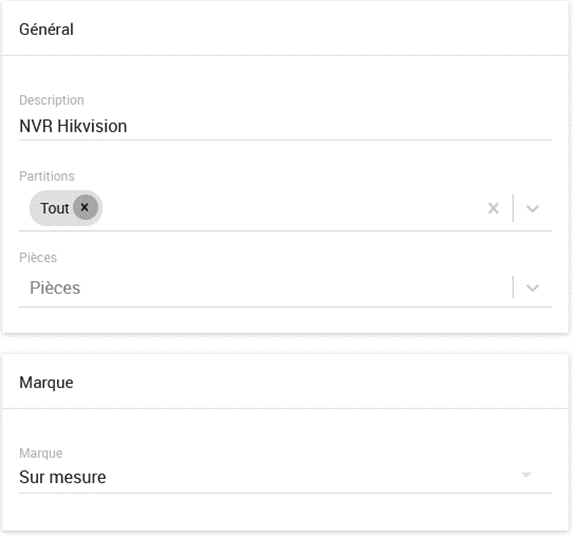Expand the Partitions dropdown chevron

[x=532, y=209]
